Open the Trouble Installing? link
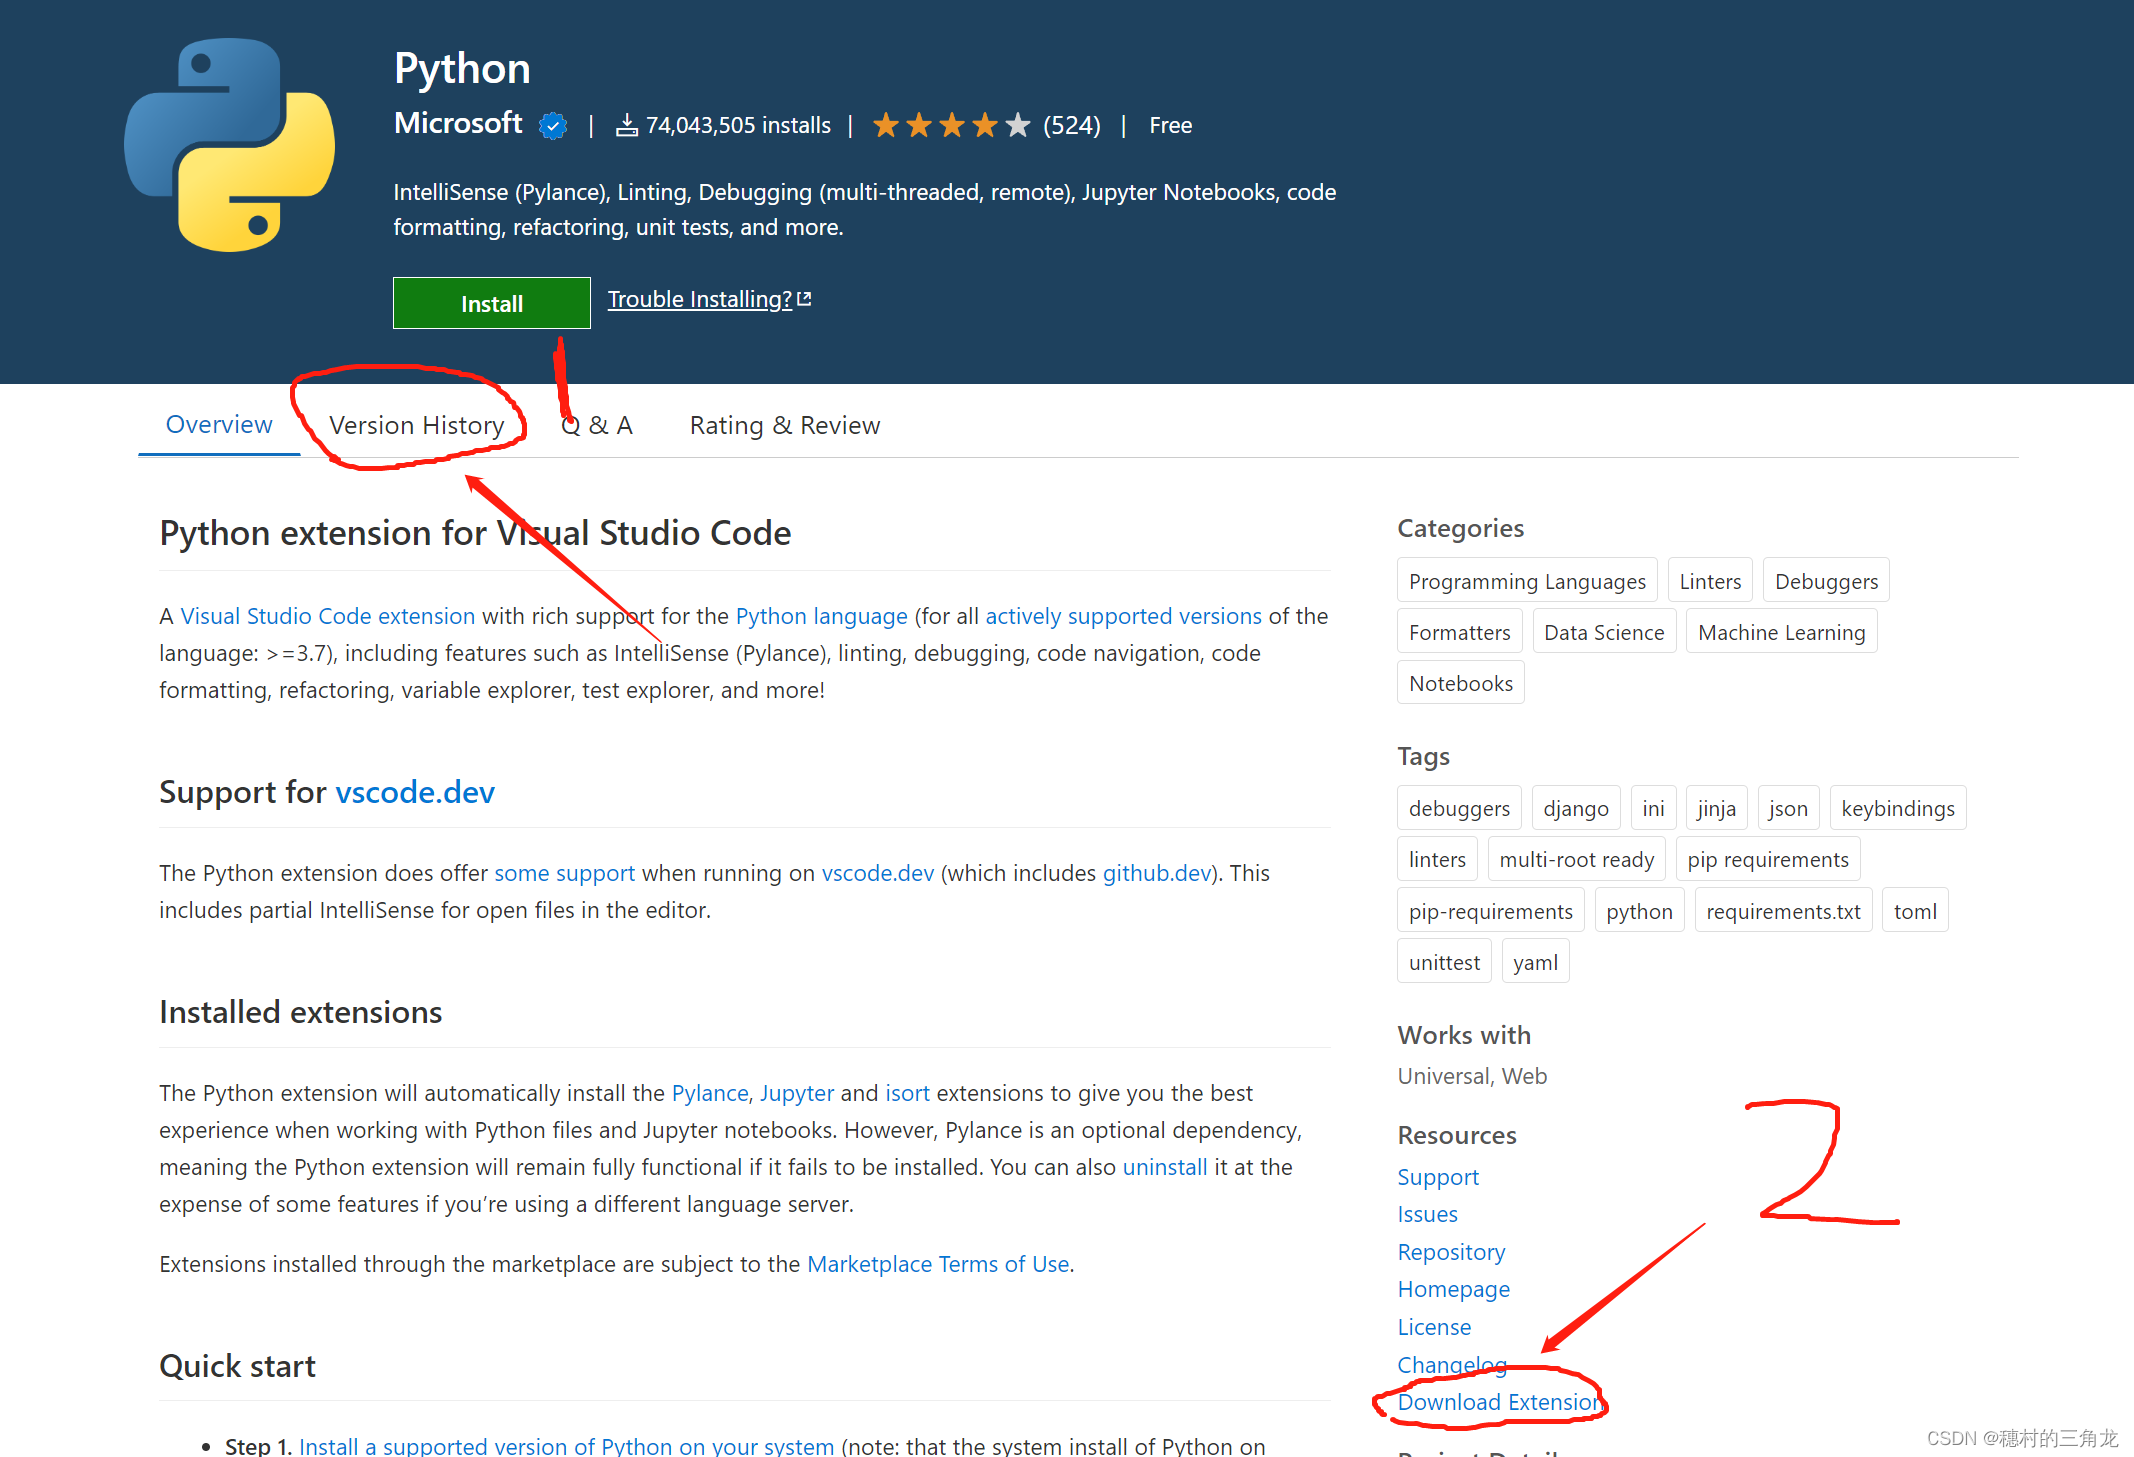Viewport: 2134px width, 1457px height. [x=700, y=299]
